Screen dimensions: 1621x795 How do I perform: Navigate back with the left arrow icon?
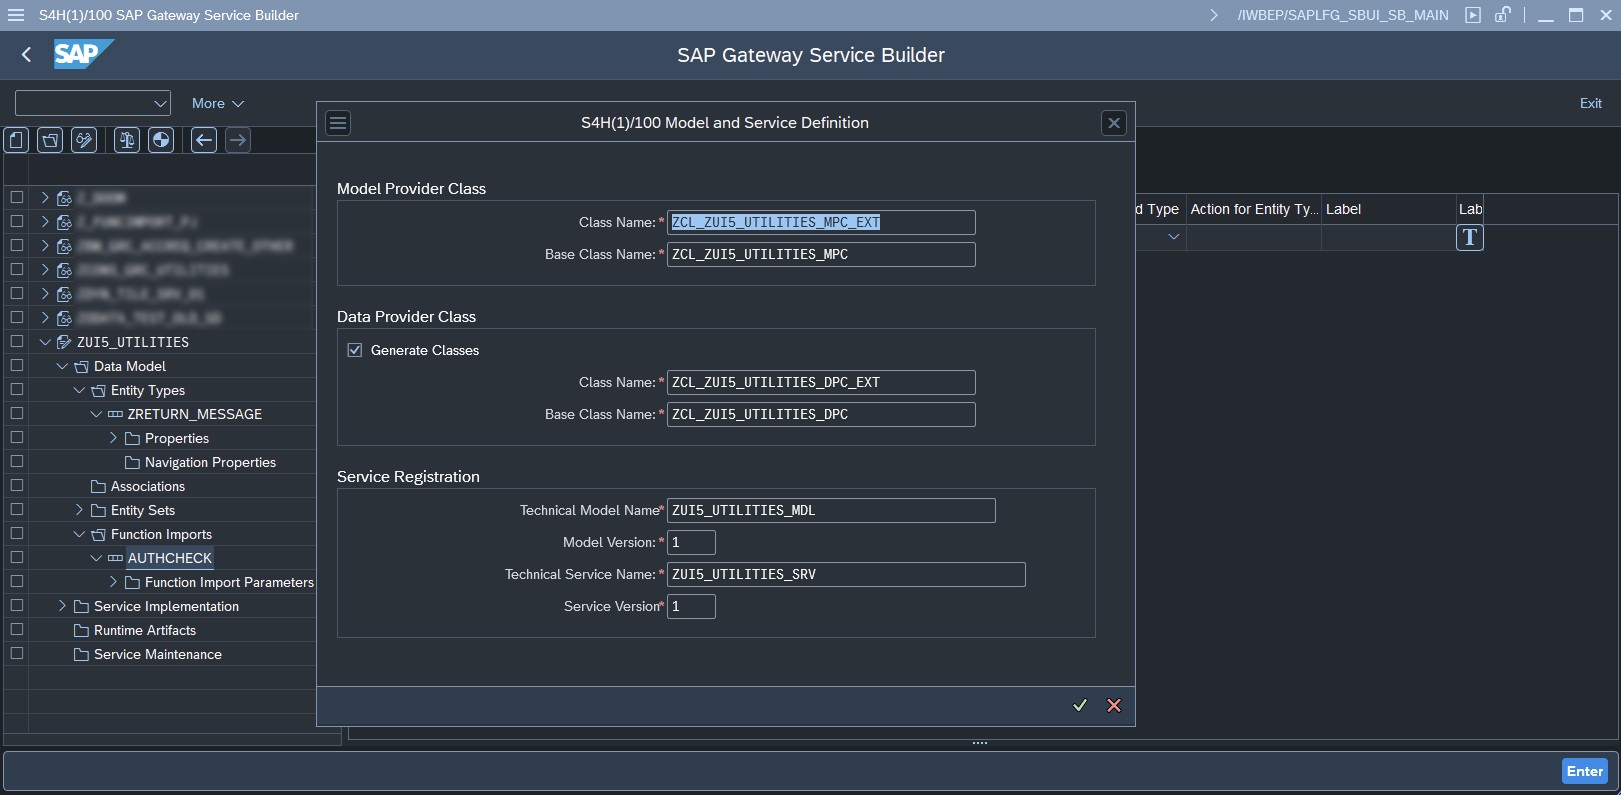coord(204,140)
